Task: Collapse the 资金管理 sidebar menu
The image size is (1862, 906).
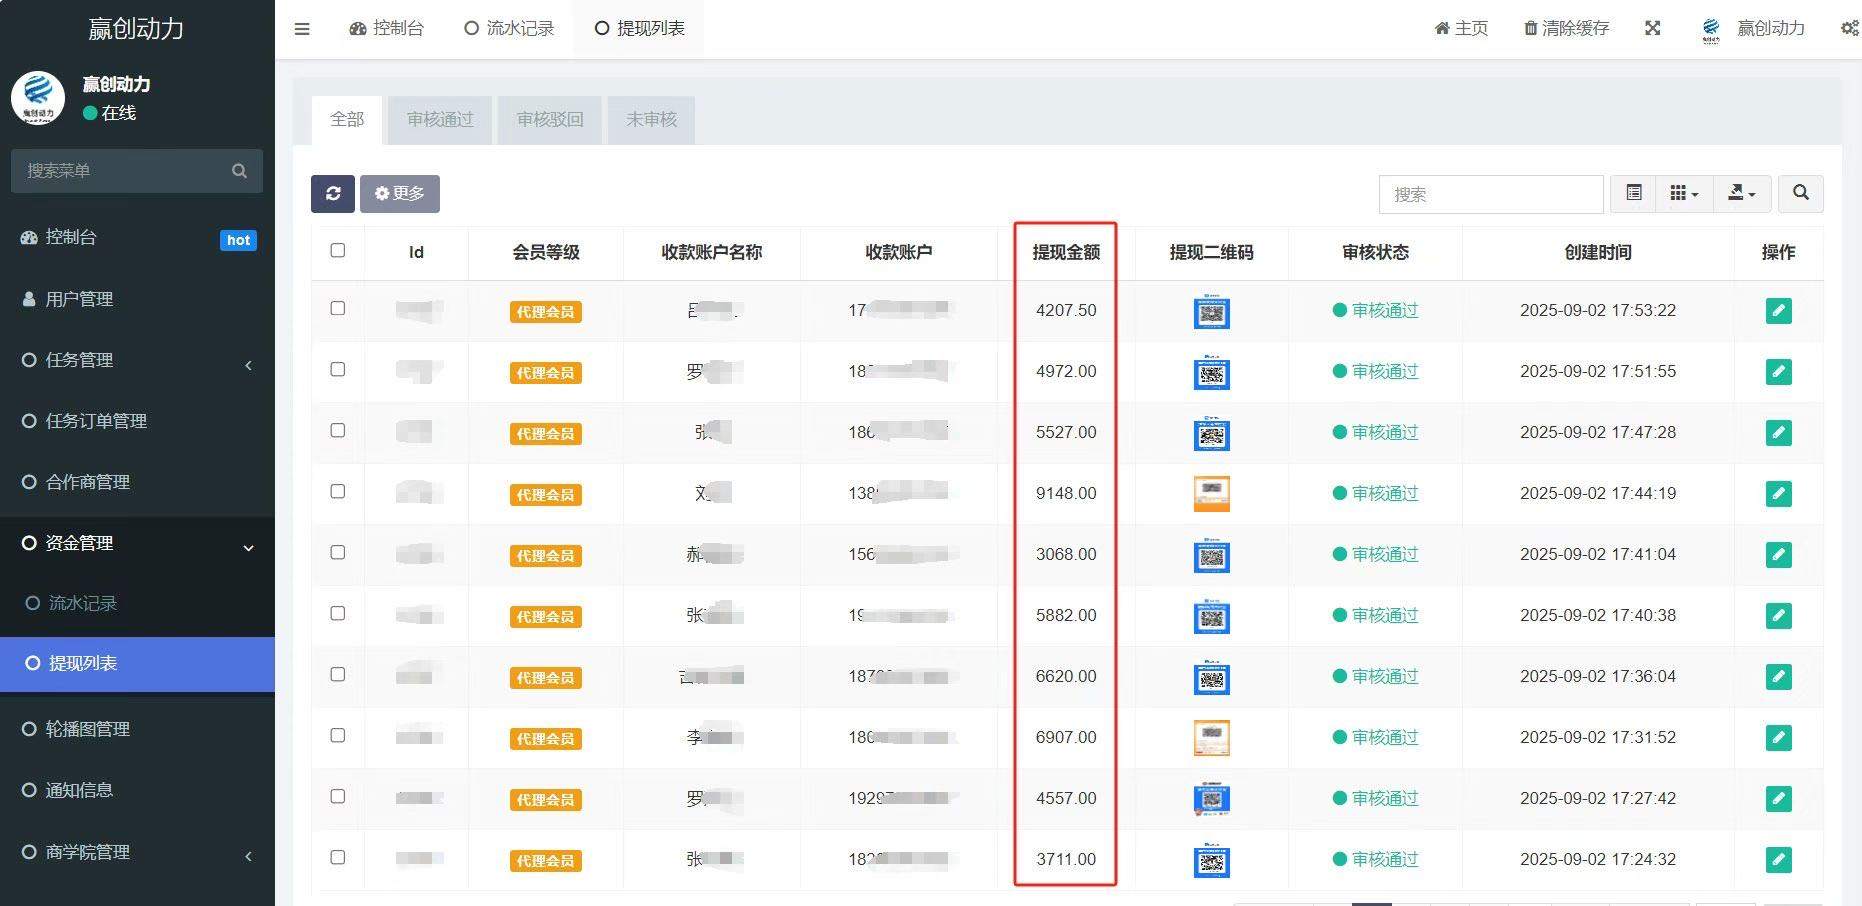Action: (x=137, y=543)
